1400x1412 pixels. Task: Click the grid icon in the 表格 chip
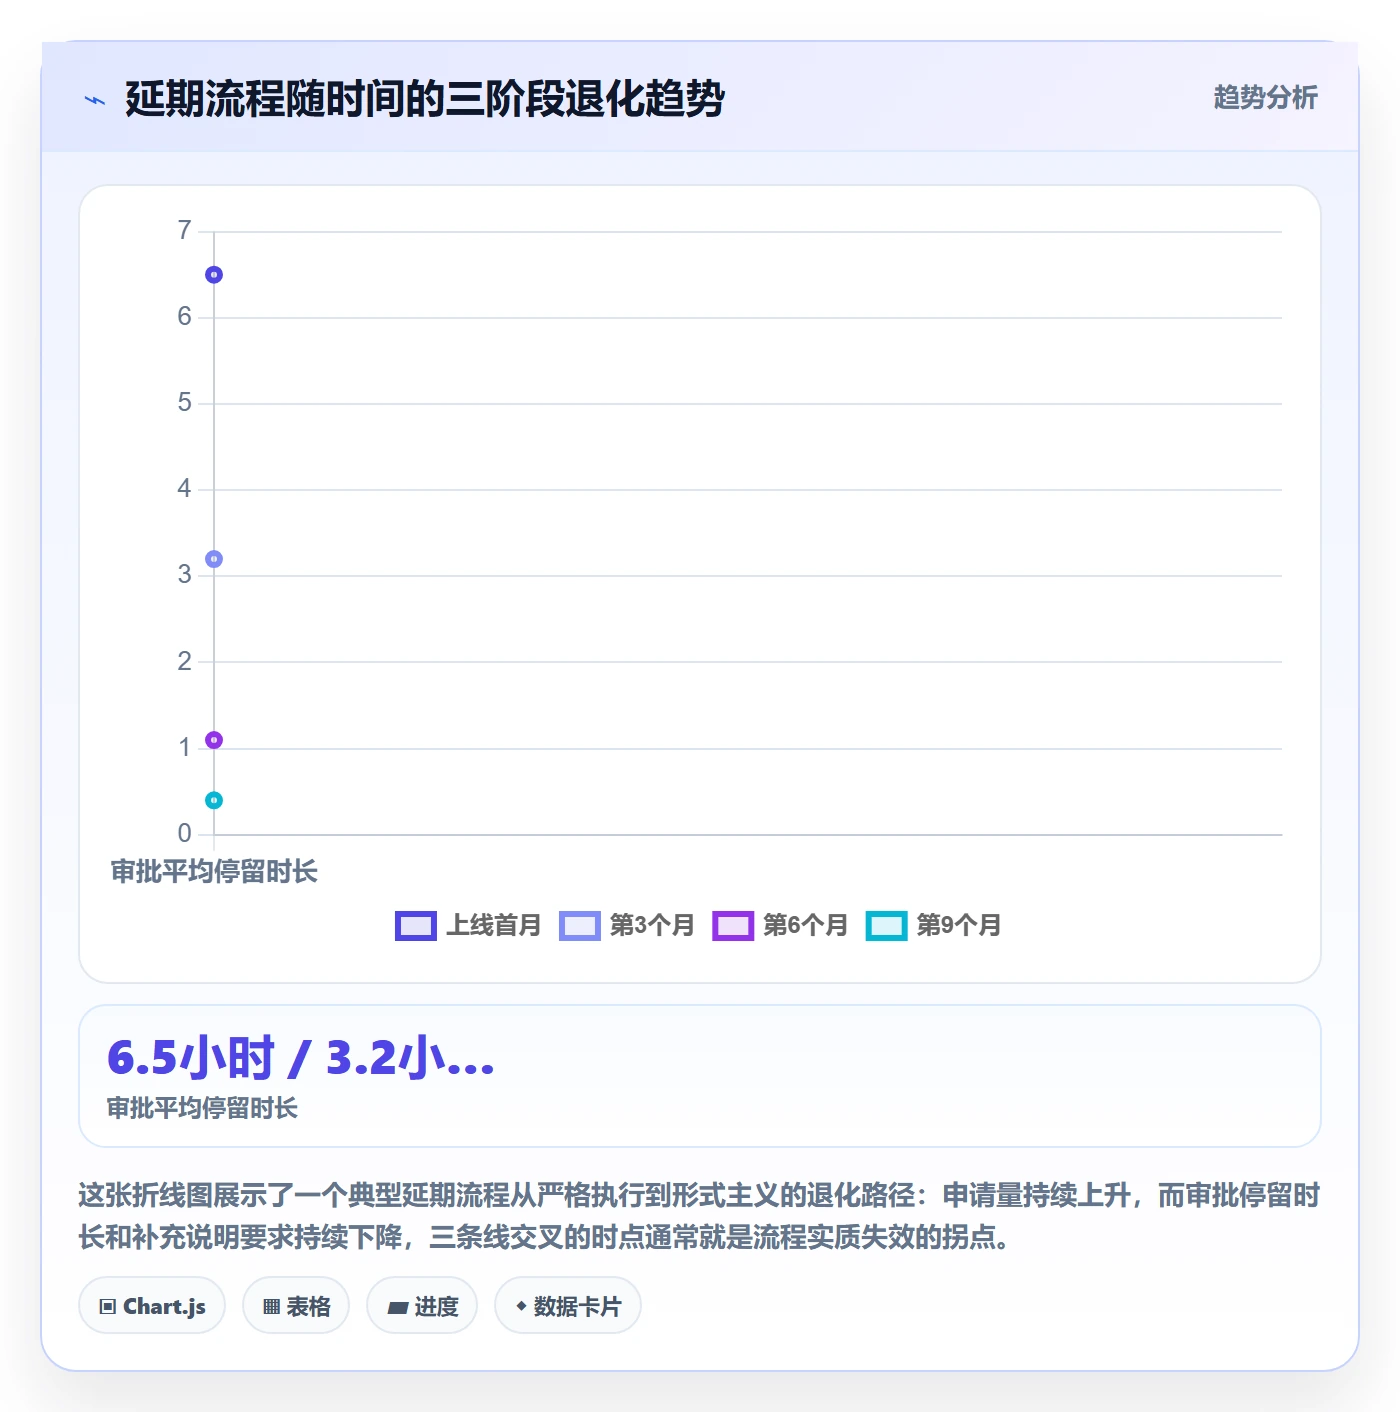[x=271, y=1307]
